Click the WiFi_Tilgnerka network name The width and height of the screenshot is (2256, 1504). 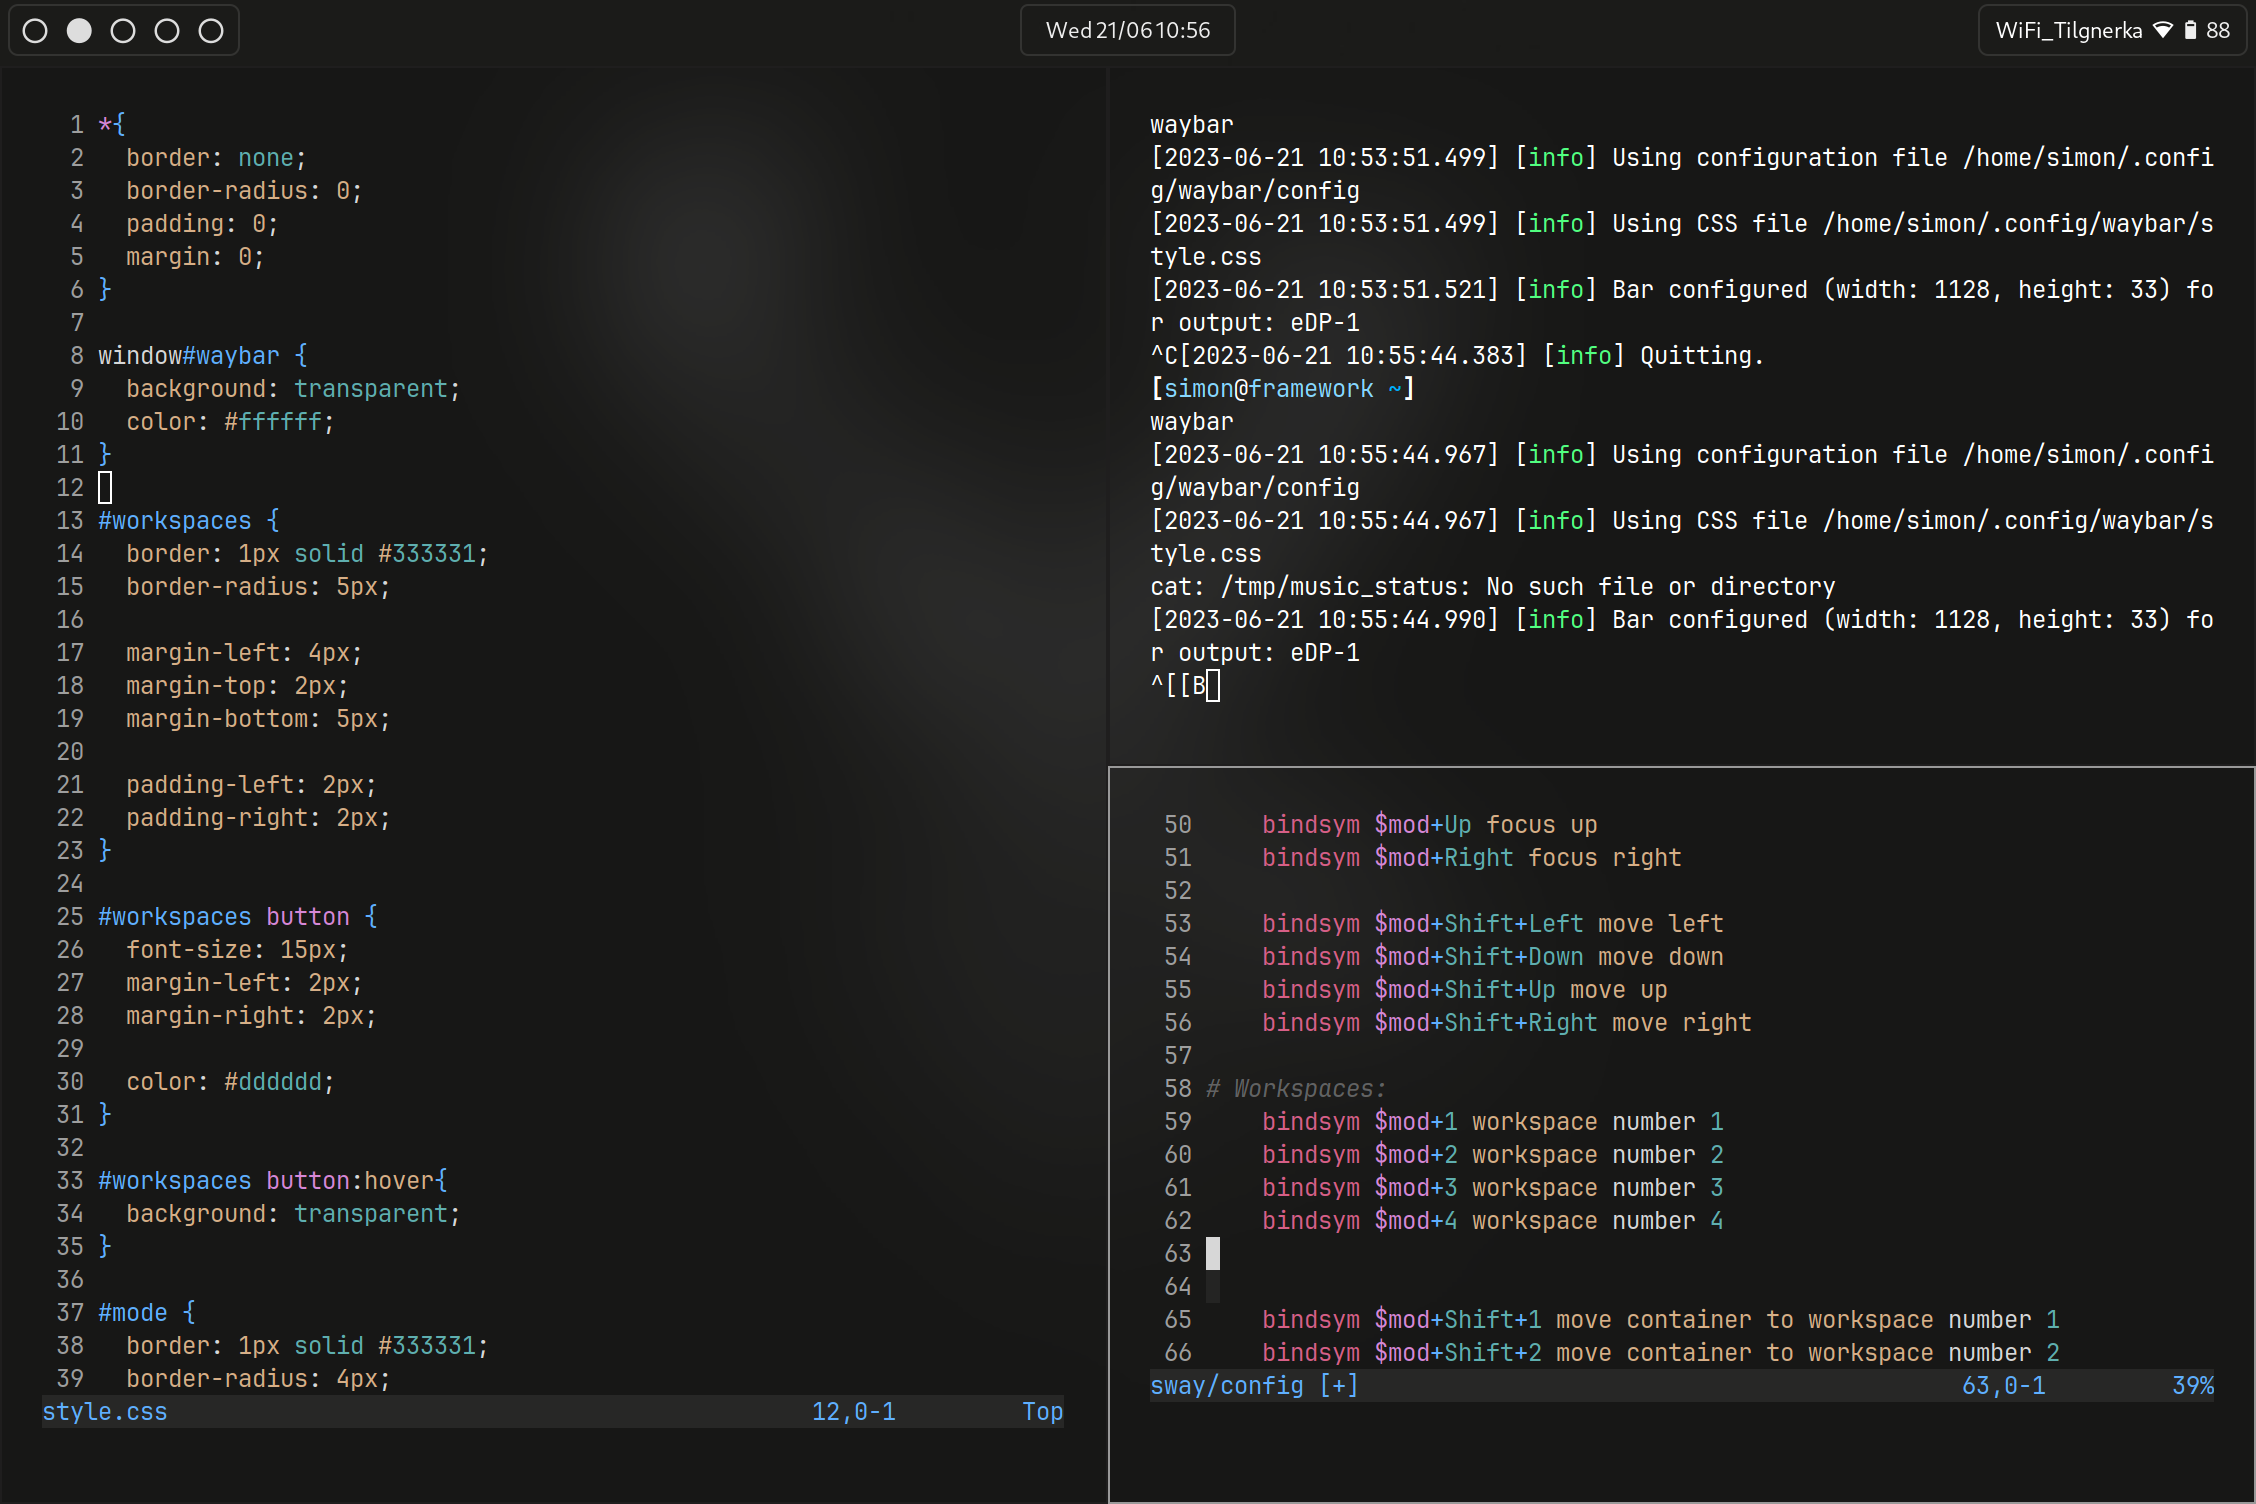pyautogui.click(x=2069, y=31)
